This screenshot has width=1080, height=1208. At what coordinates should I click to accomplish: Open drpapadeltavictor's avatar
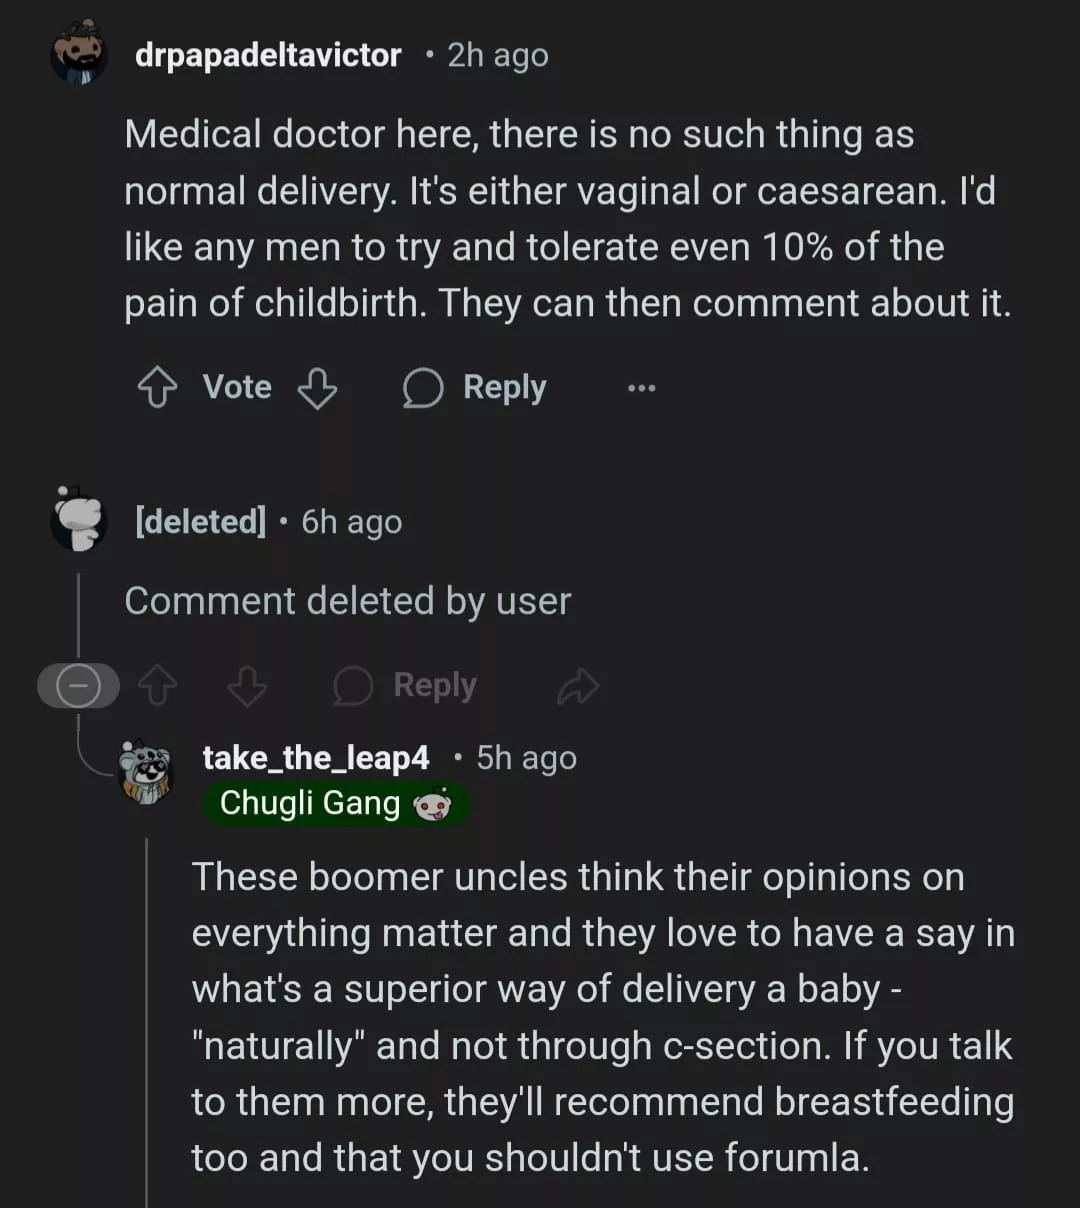point(79,54)
